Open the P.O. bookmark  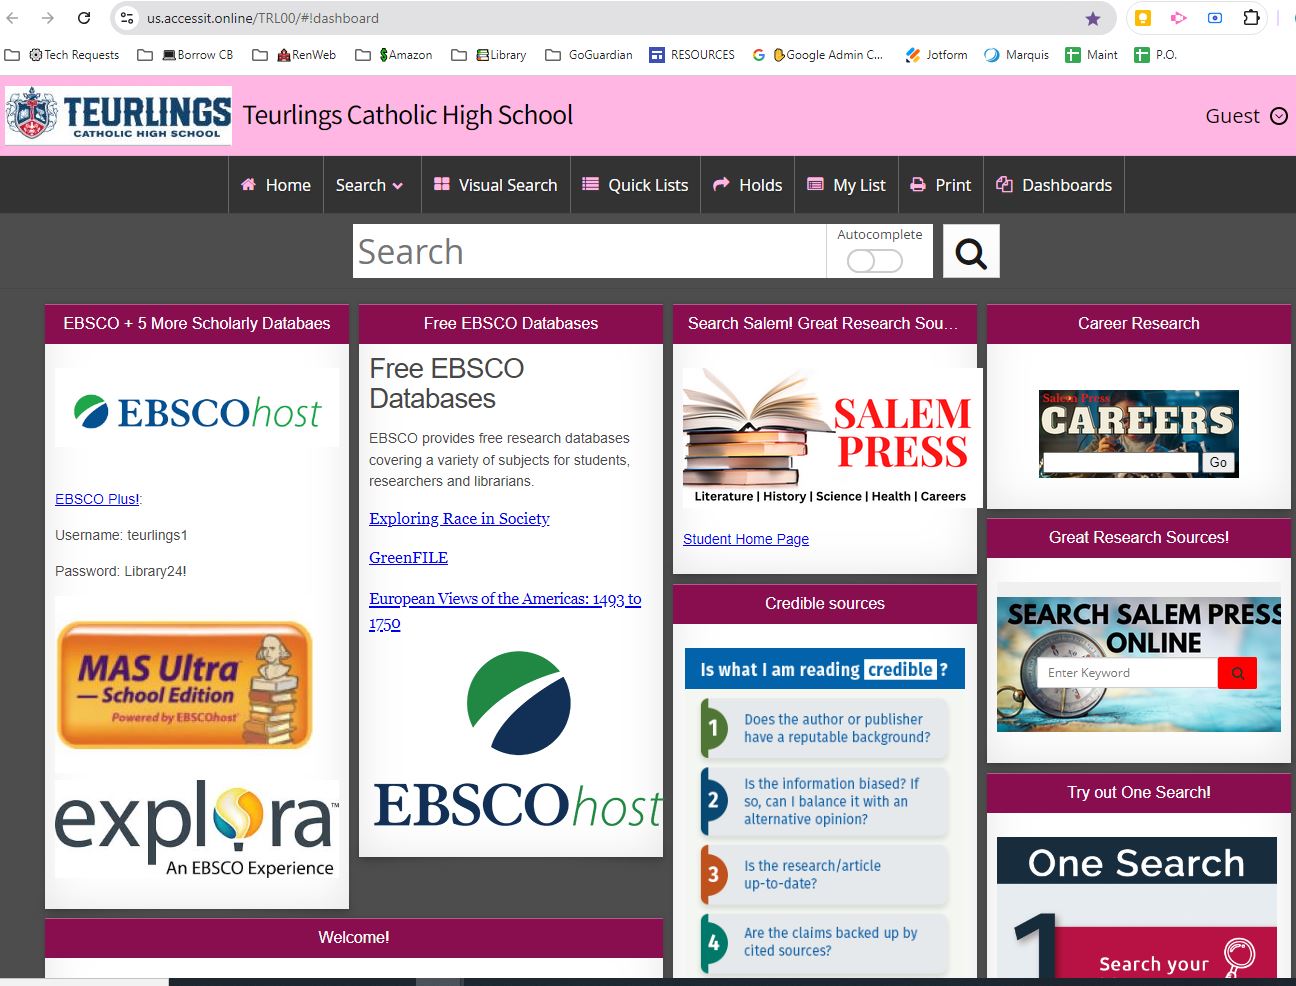[1155, 55]
